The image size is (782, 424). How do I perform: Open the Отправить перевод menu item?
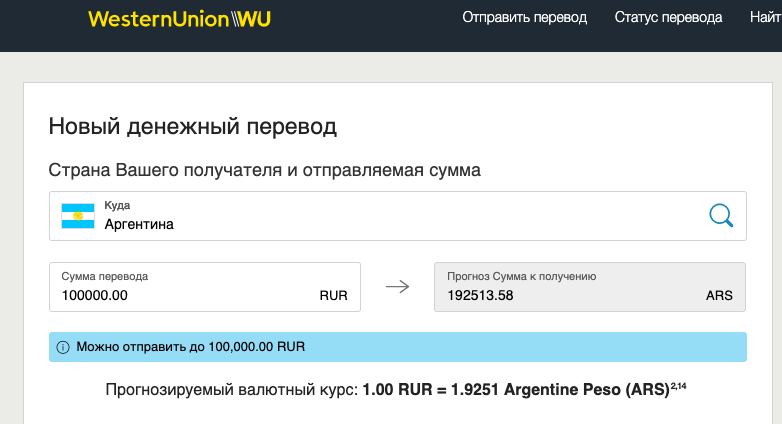[525, 17]
